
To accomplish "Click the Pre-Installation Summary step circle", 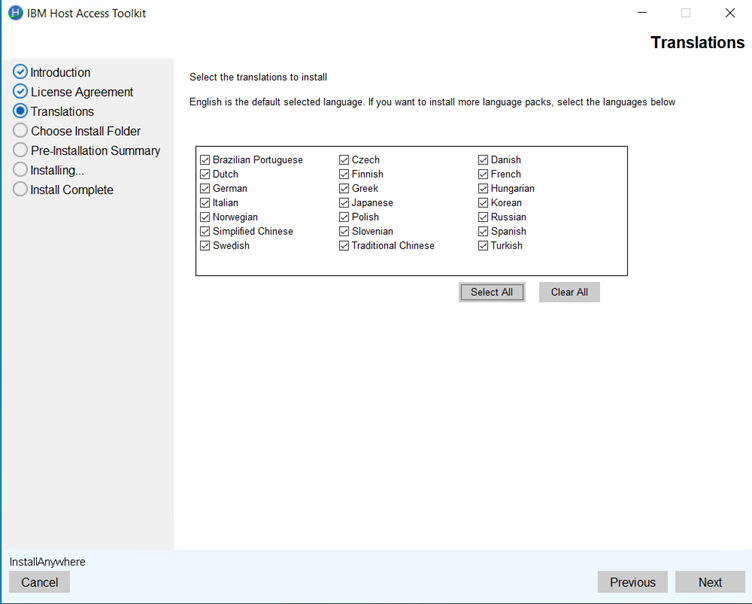I will pyautogui.click(x=20, y=150).
